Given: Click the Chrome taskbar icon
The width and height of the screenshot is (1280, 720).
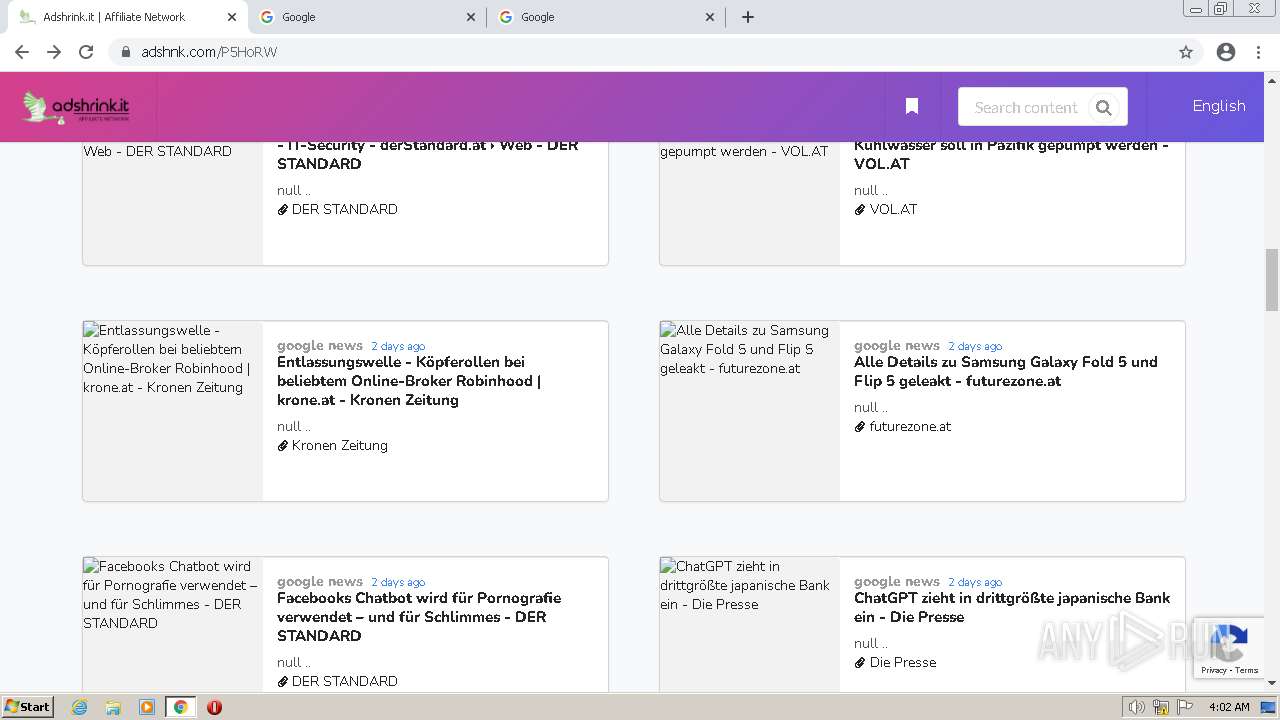Looking at the screenshot, I should [181, 707].
